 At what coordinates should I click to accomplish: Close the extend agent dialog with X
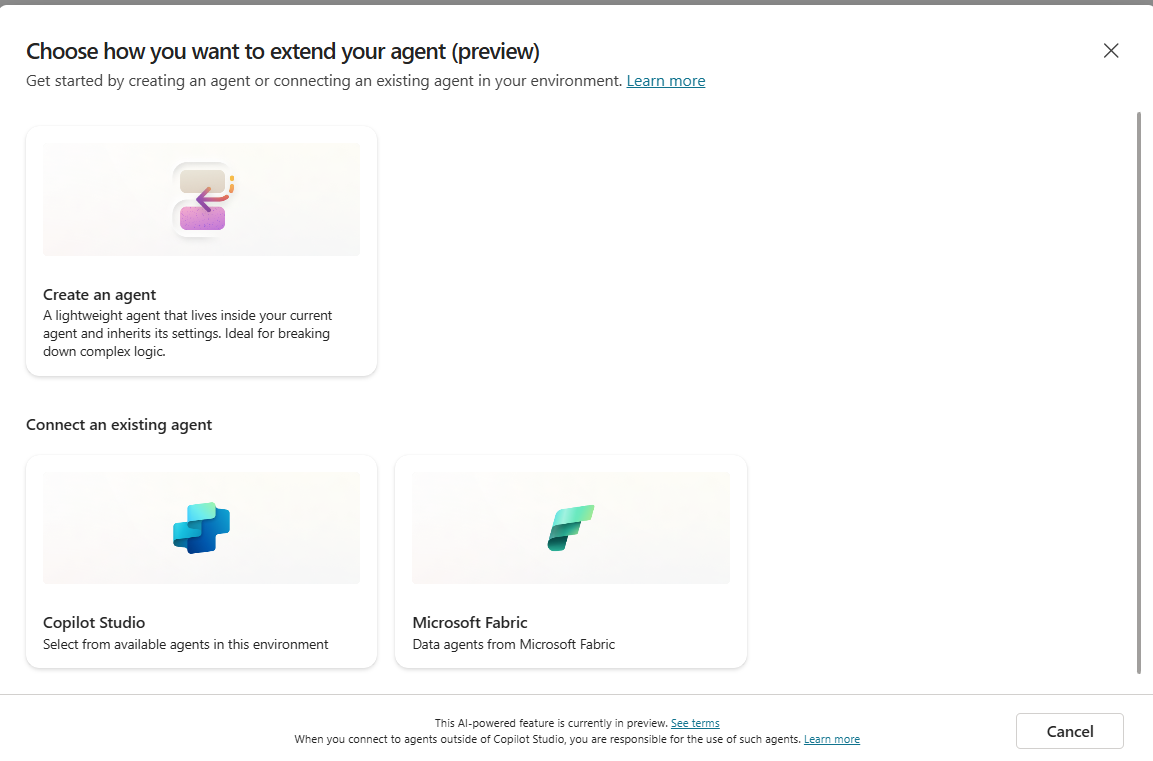click(x=1111, y=51)
